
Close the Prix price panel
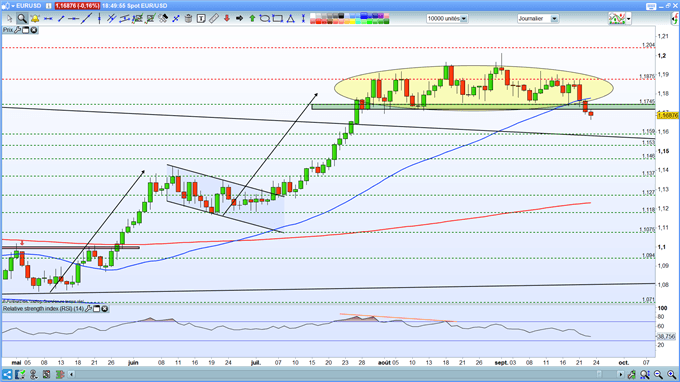(x=33, y=30)
